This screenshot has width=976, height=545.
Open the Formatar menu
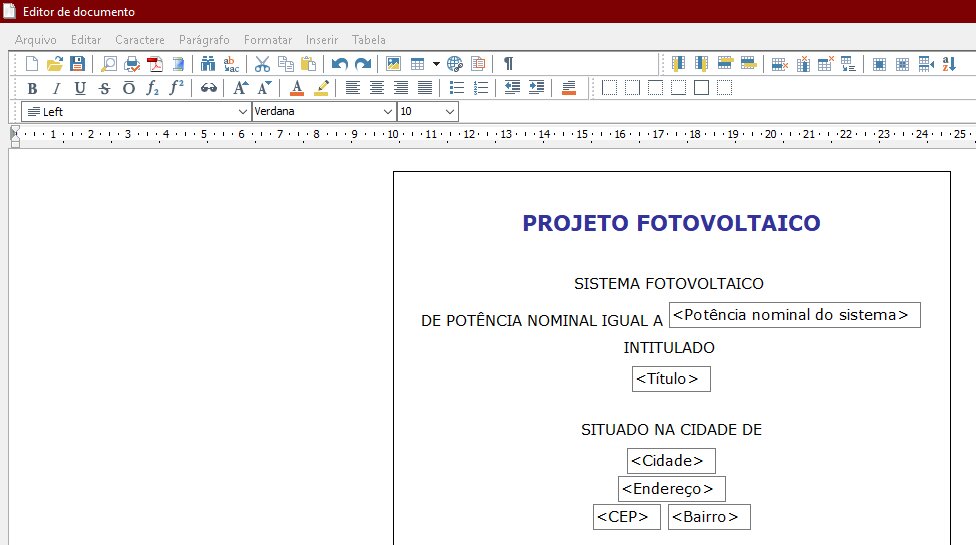tap(268, 40)
